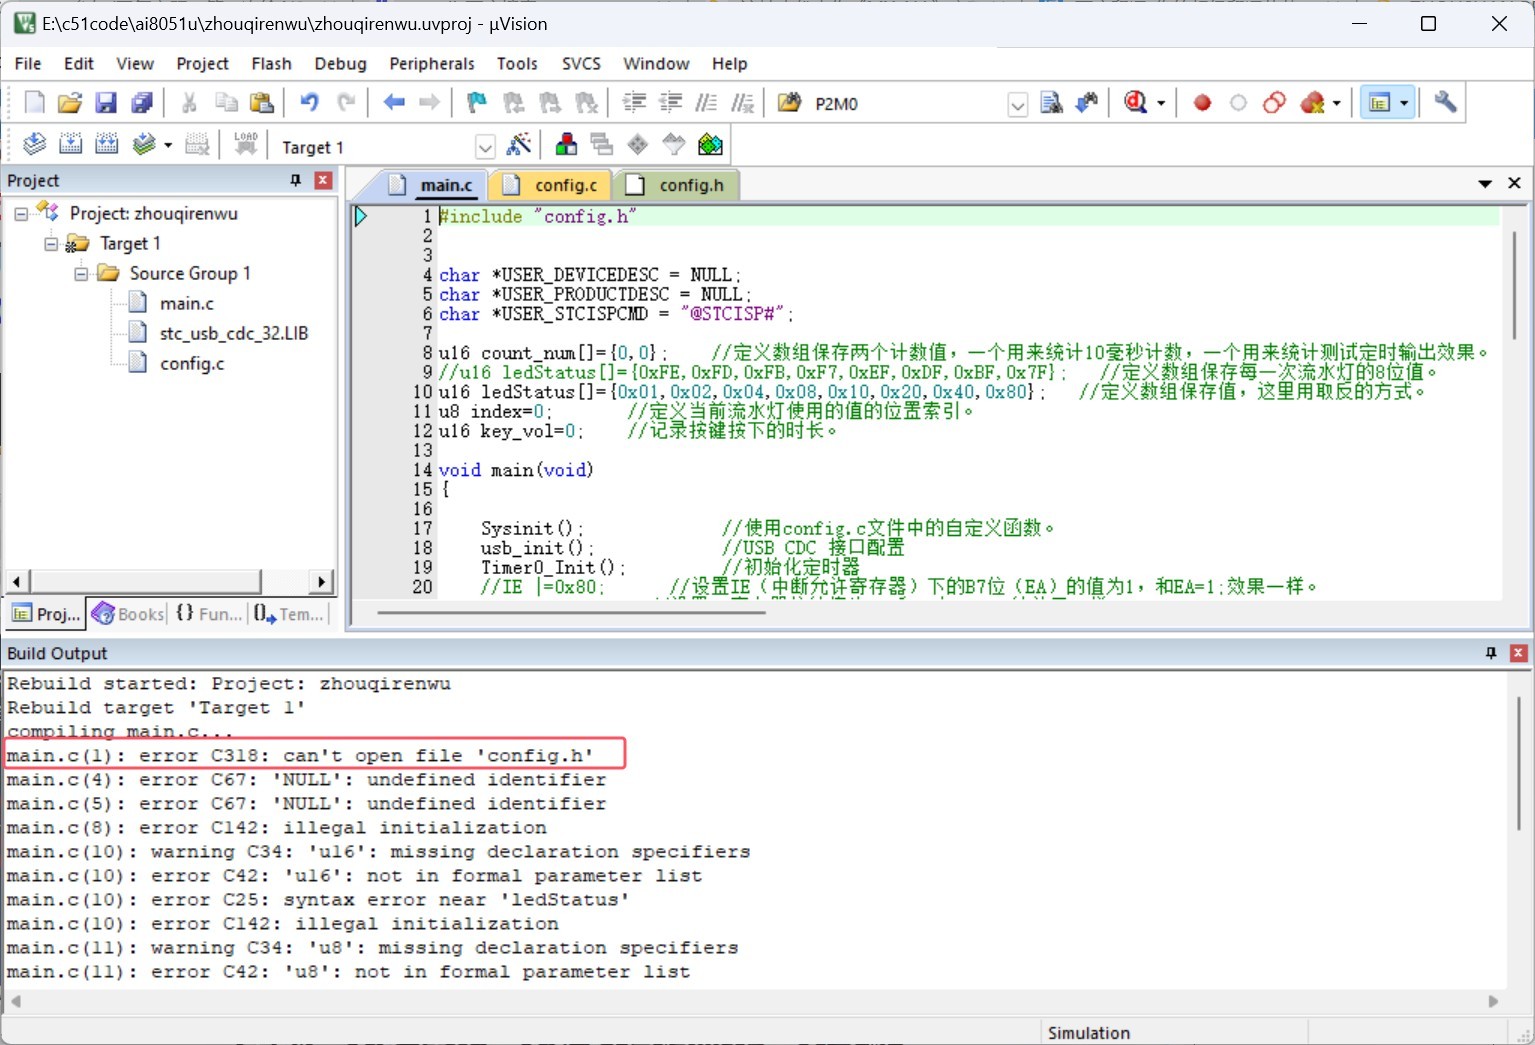Switch to Functions panel tab
This screenshot has height=1045, width=1535.
point(209,614)
